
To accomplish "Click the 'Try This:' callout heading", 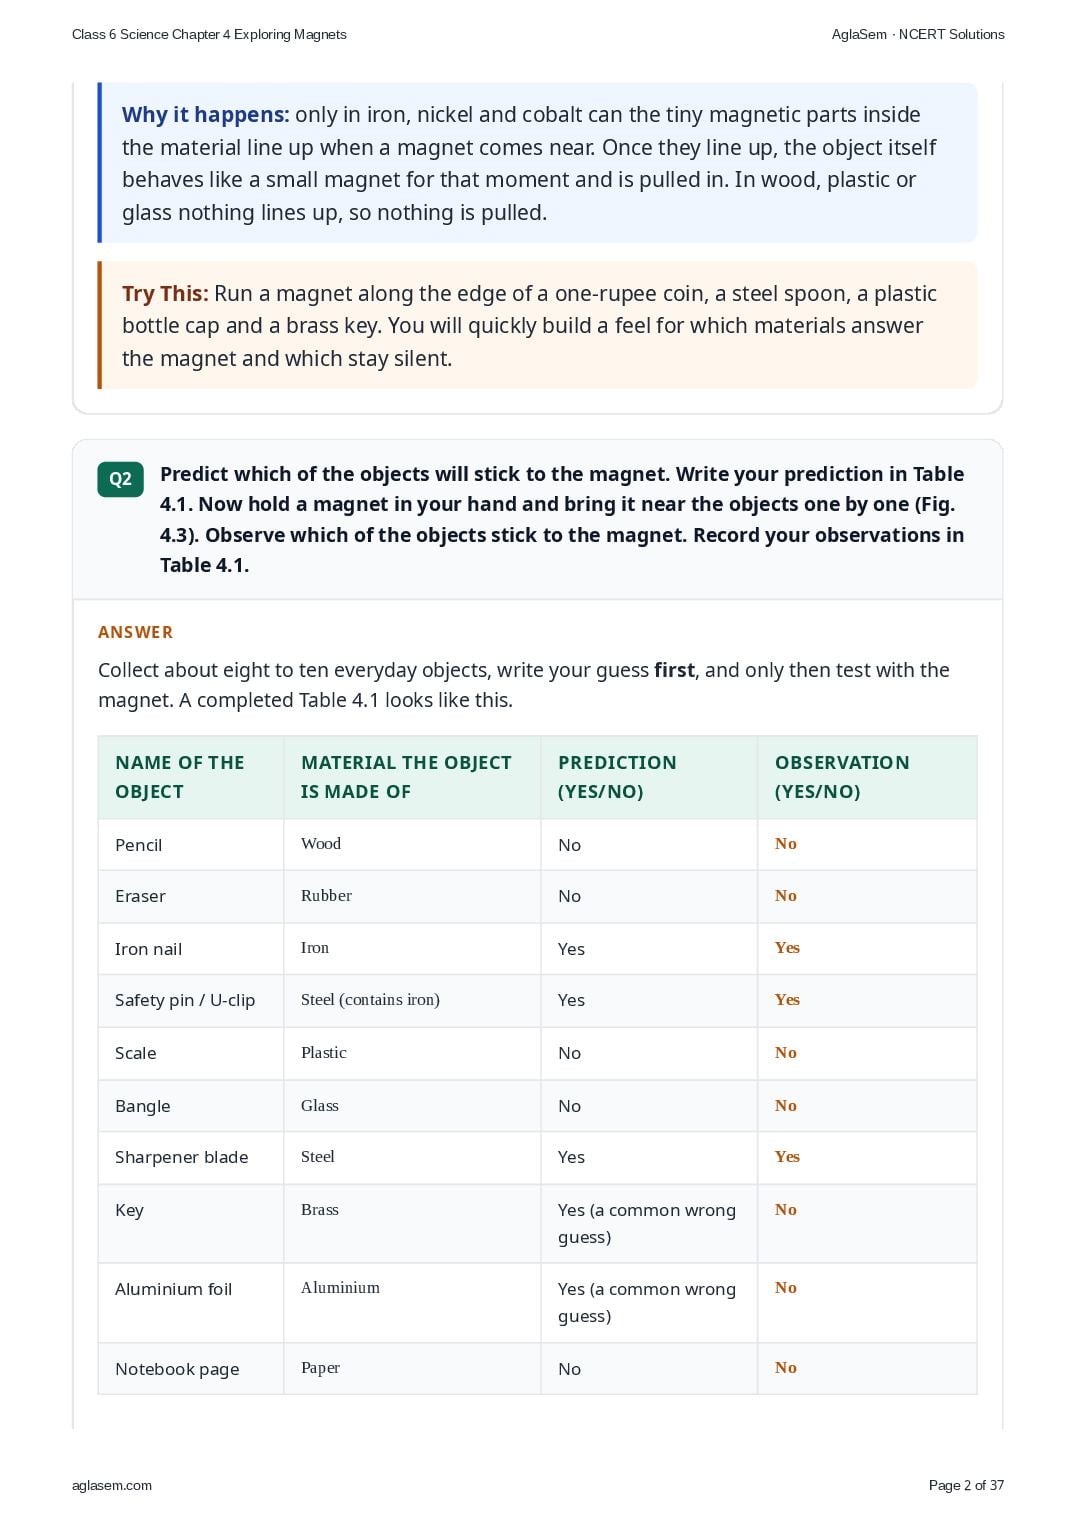I will (165, 294).
